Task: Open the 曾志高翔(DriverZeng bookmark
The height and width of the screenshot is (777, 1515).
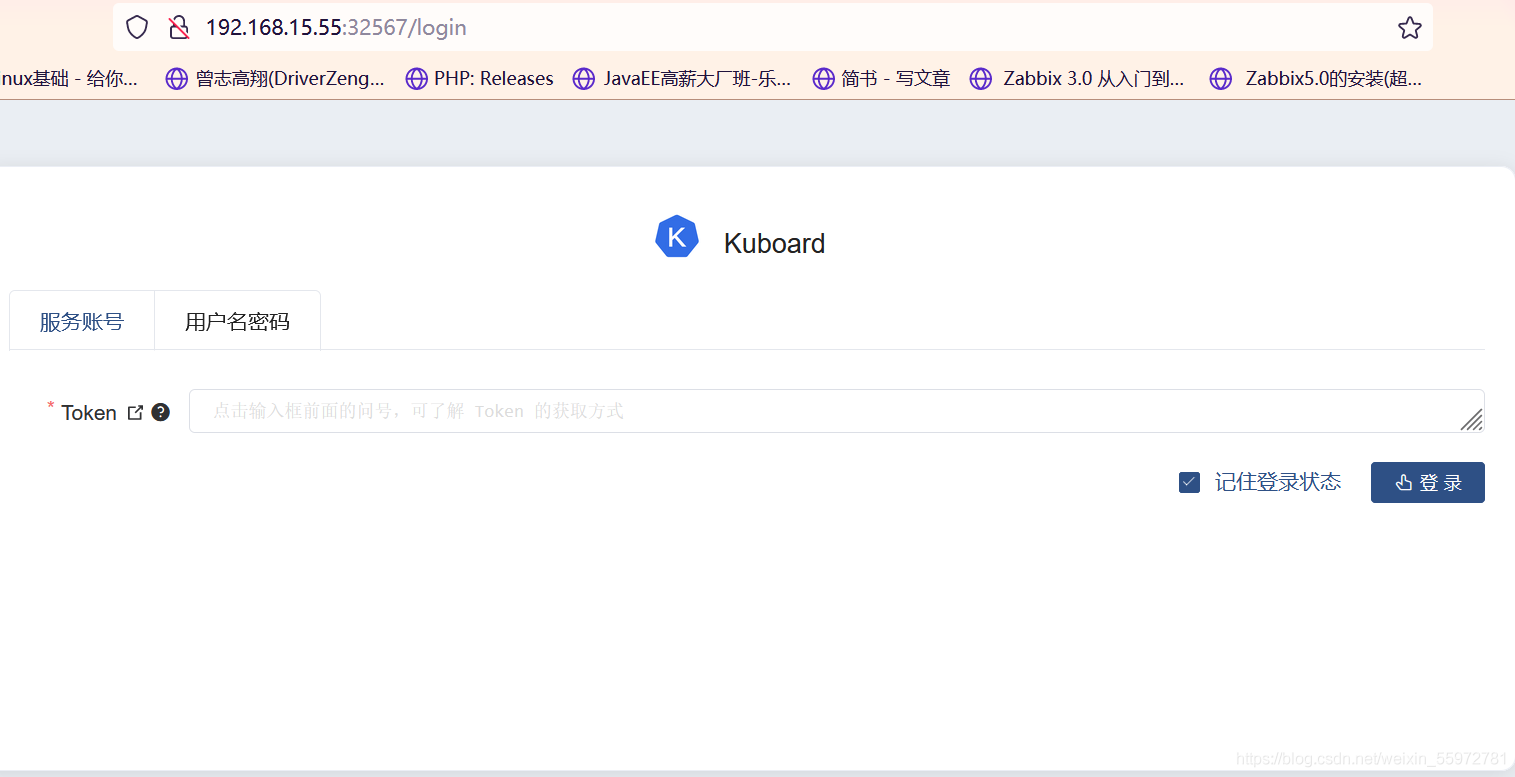Action: point(275,78)
